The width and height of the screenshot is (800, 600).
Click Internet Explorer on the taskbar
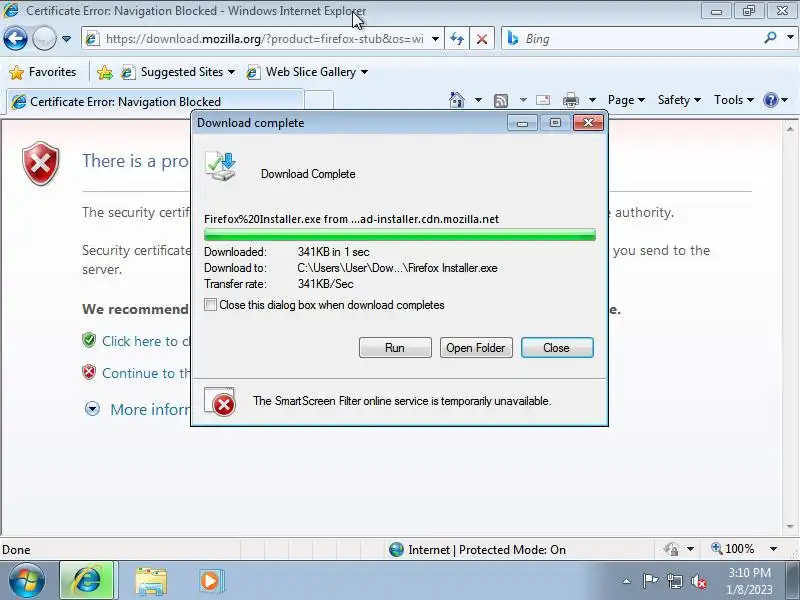88,580
